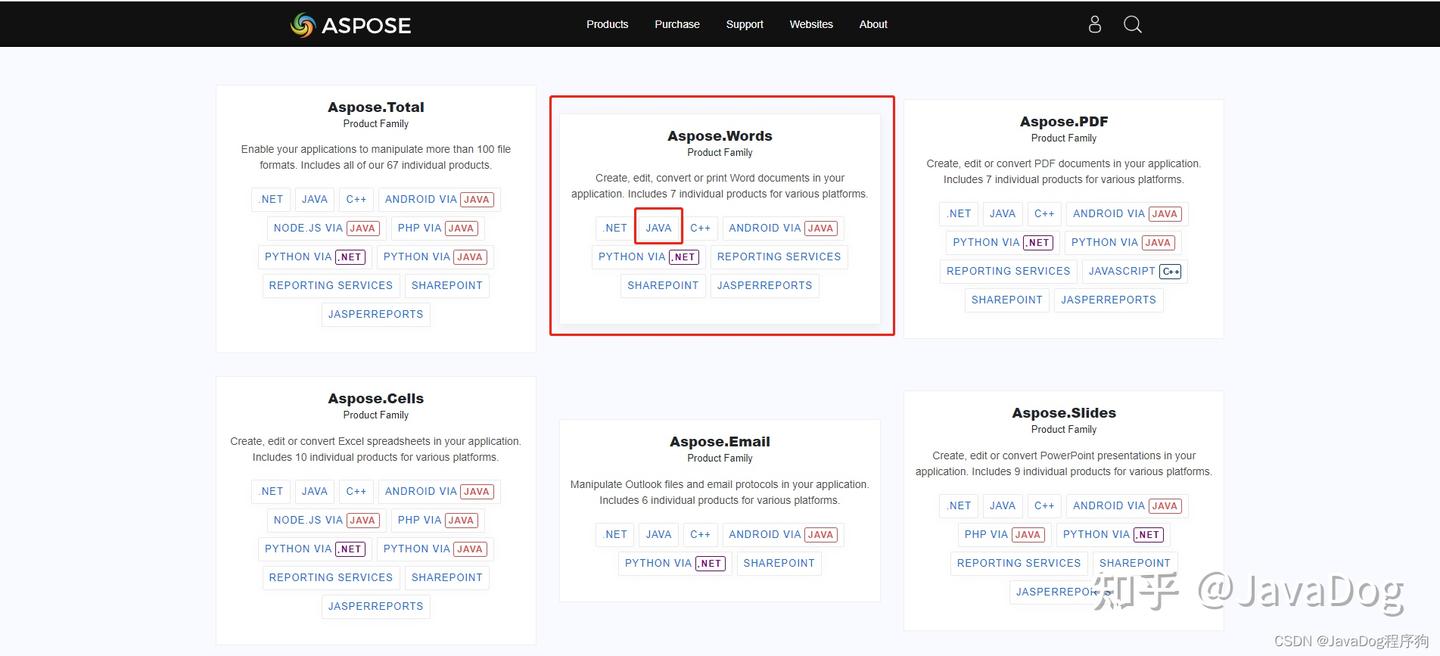Open the user account icon
The image size is (1440, 656).
(x=1094, y=24)
